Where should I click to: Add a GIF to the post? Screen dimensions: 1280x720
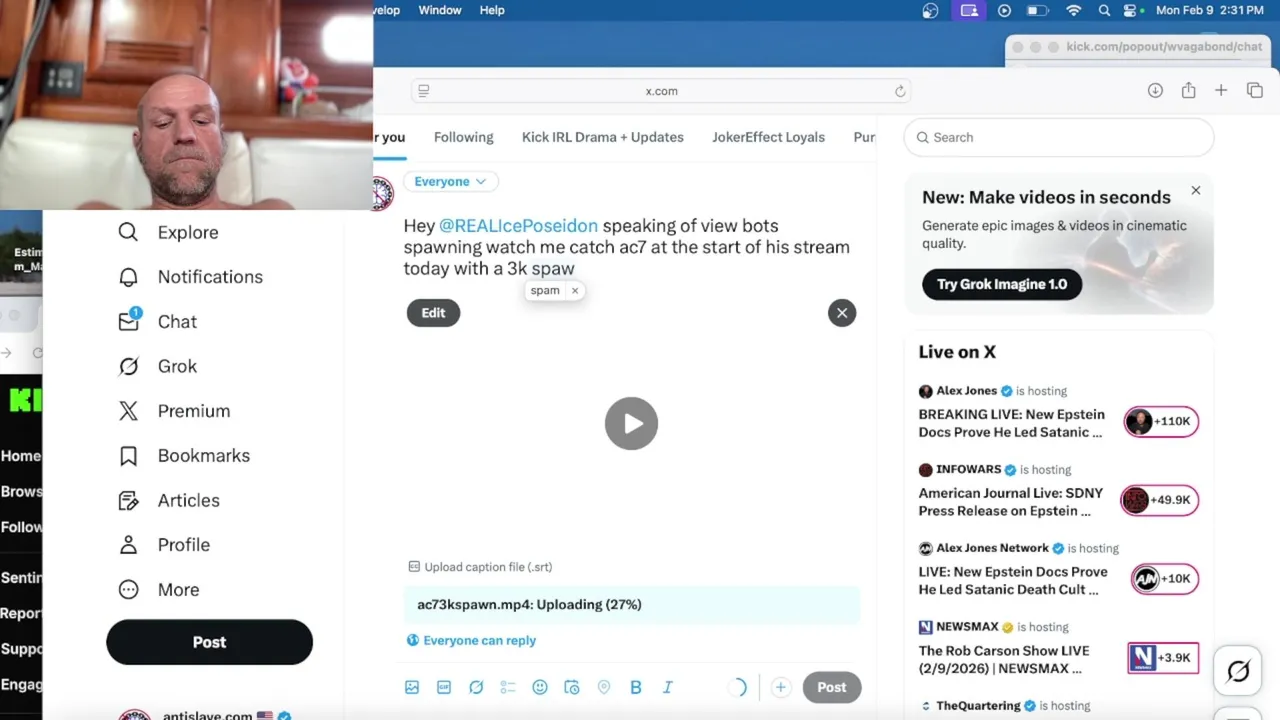coord(444,687)
